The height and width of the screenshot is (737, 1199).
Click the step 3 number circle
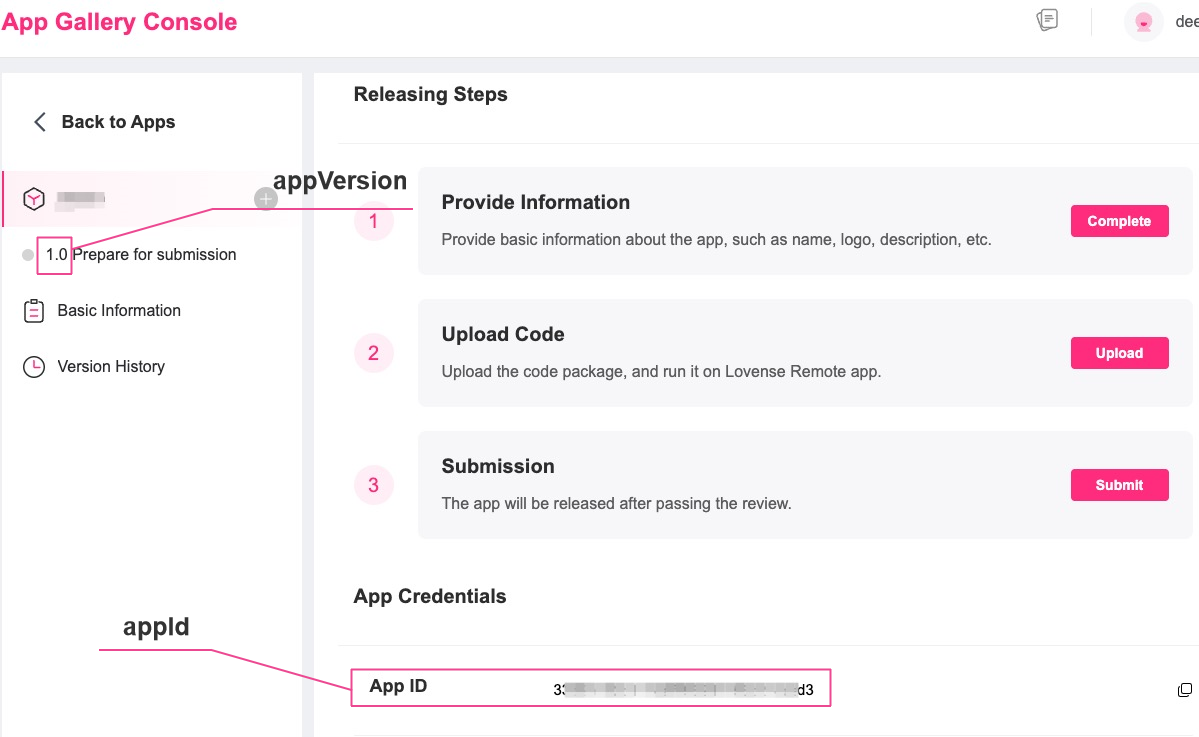374,485
